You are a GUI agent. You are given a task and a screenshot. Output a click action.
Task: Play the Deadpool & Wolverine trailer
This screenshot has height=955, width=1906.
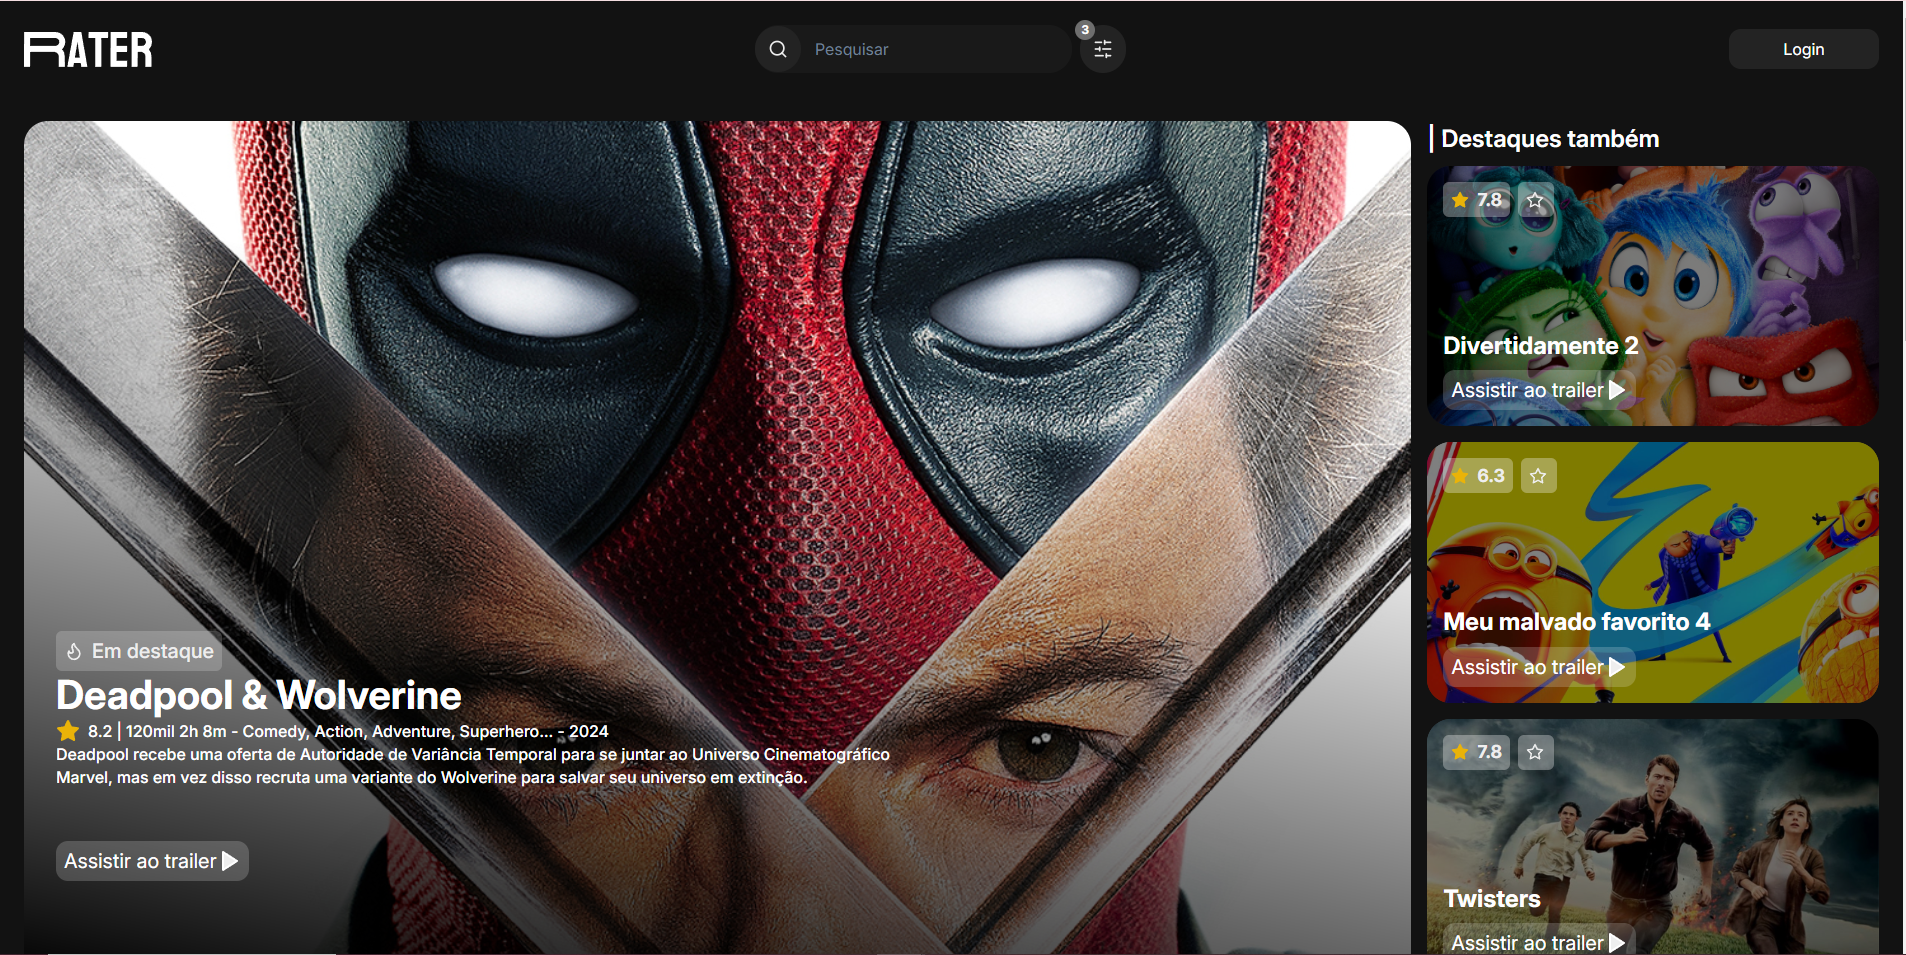pos(152,861)
